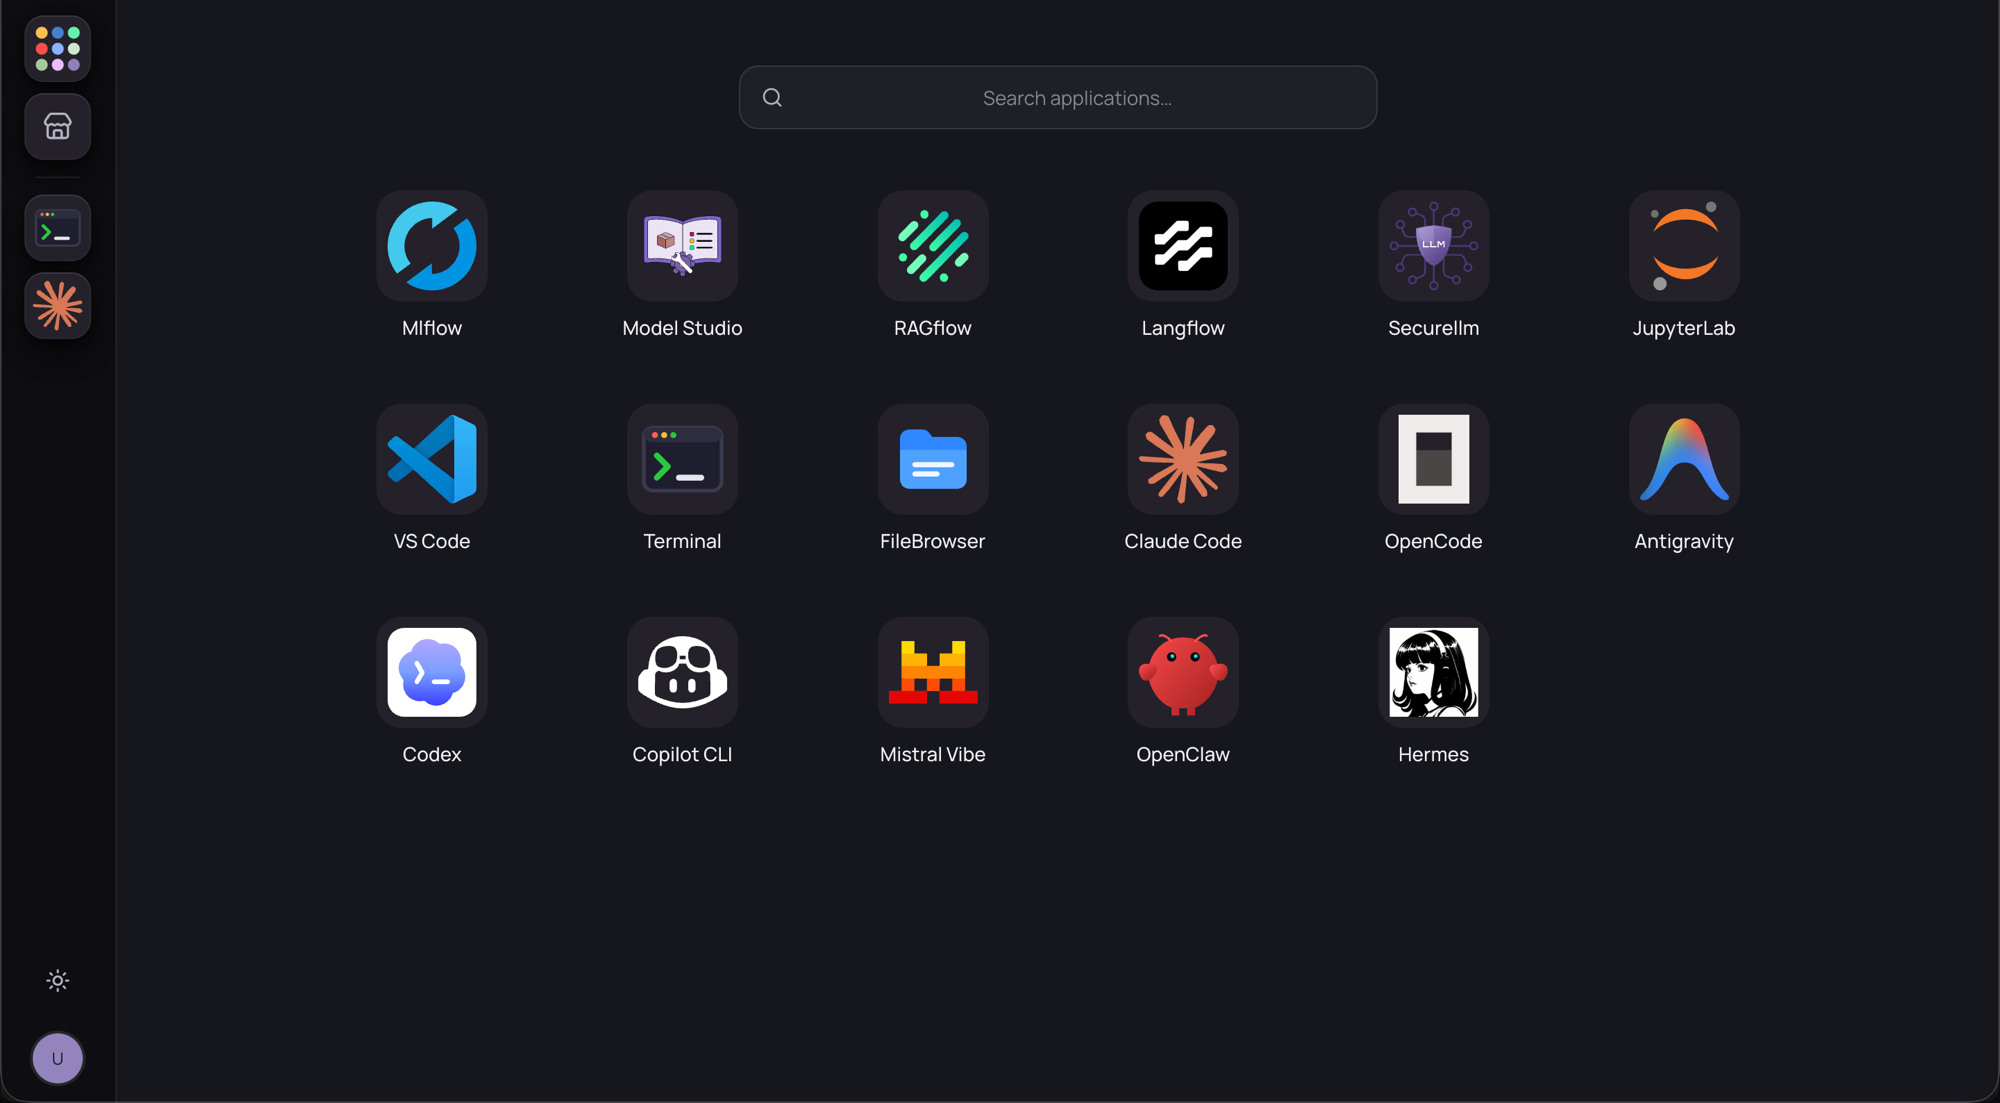The width and height of the screenshot is (2000, 1103).
Task: Launch the Terminal app in the grid
Action: click(x=682, y=459)
